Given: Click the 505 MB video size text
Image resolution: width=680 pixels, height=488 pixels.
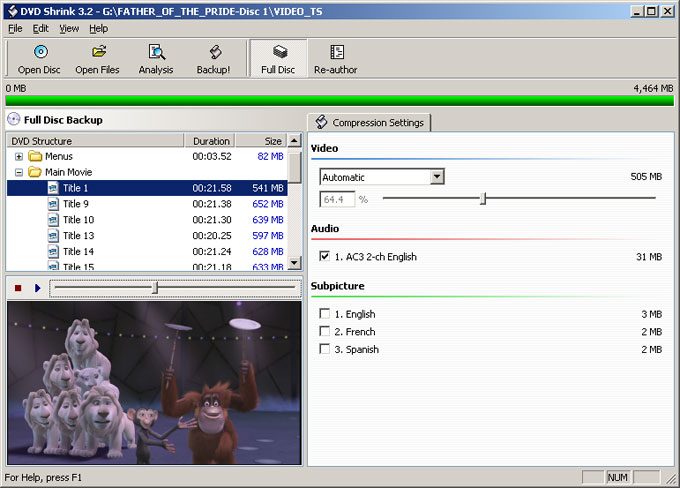Looking at the screenshot, I should pos(646,177).
